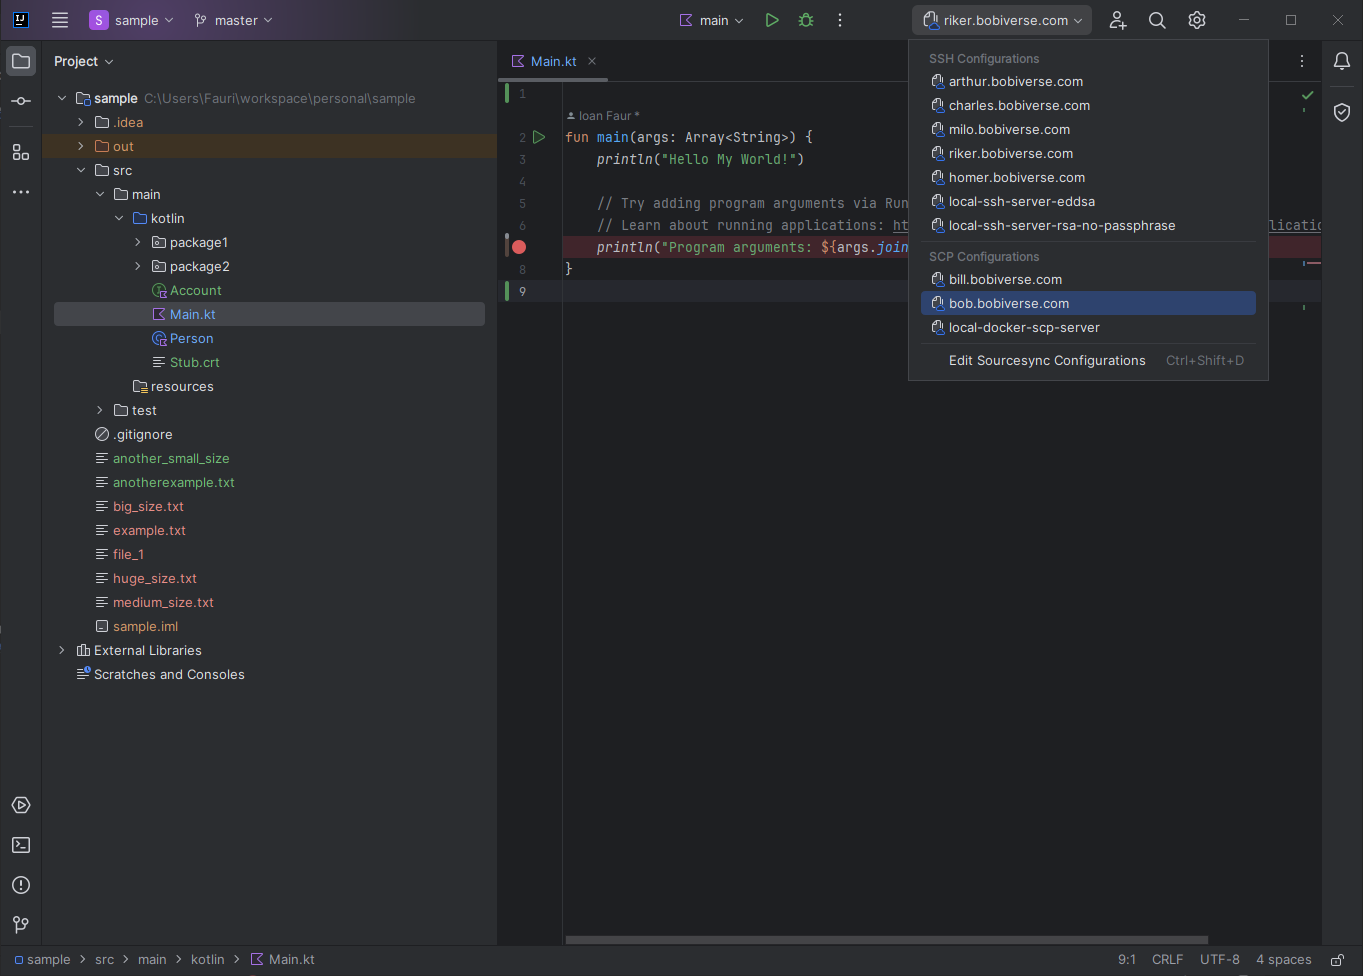Image resolution: width=1363 pixels, height=976 pixels.
Task: Expand the out folder
Action: click(81, 146)
